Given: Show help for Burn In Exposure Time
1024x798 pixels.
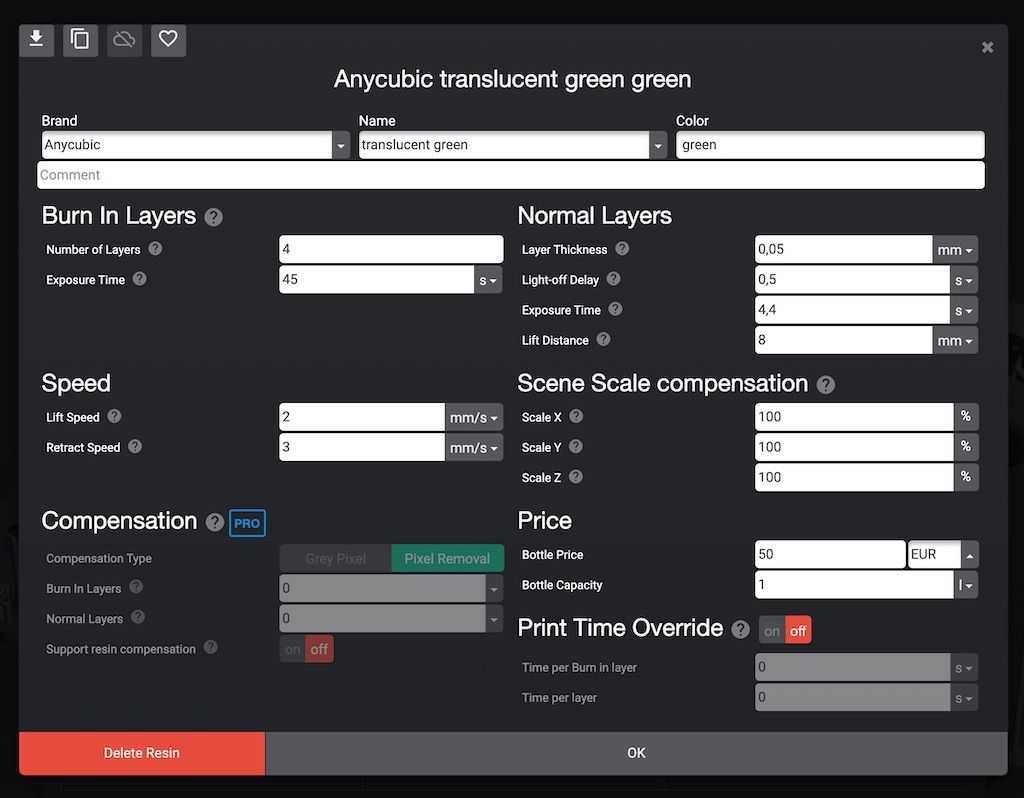Looking at the screenshot, I should [140, 279].
